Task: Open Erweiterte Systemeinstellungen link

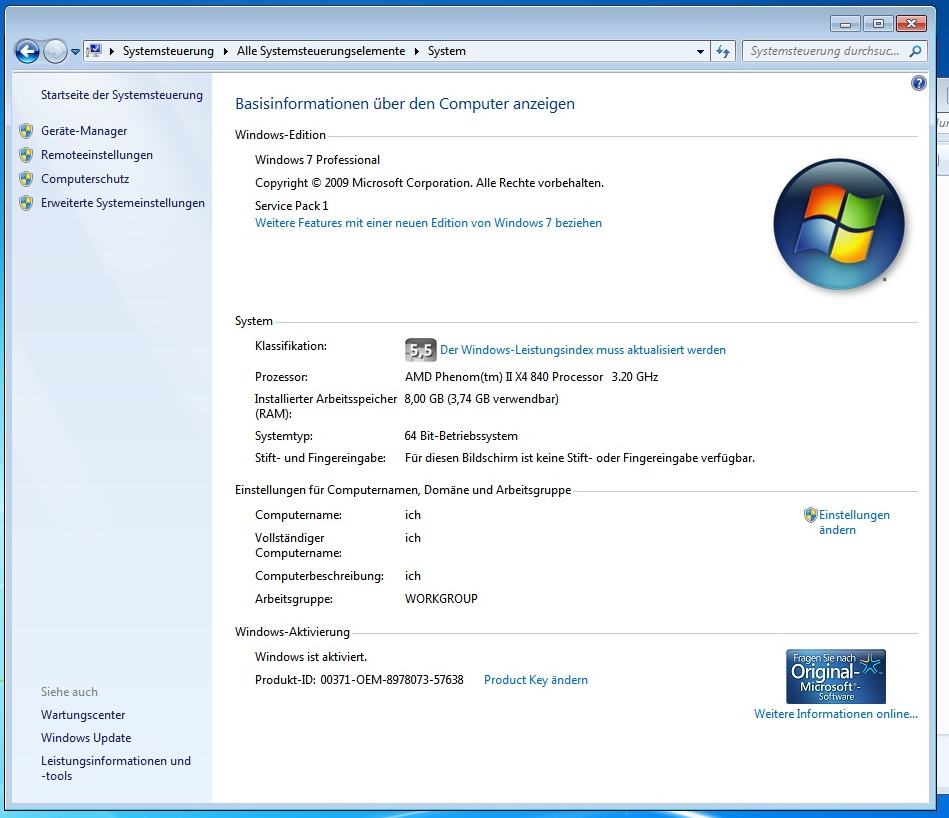Action: point(123,203)
